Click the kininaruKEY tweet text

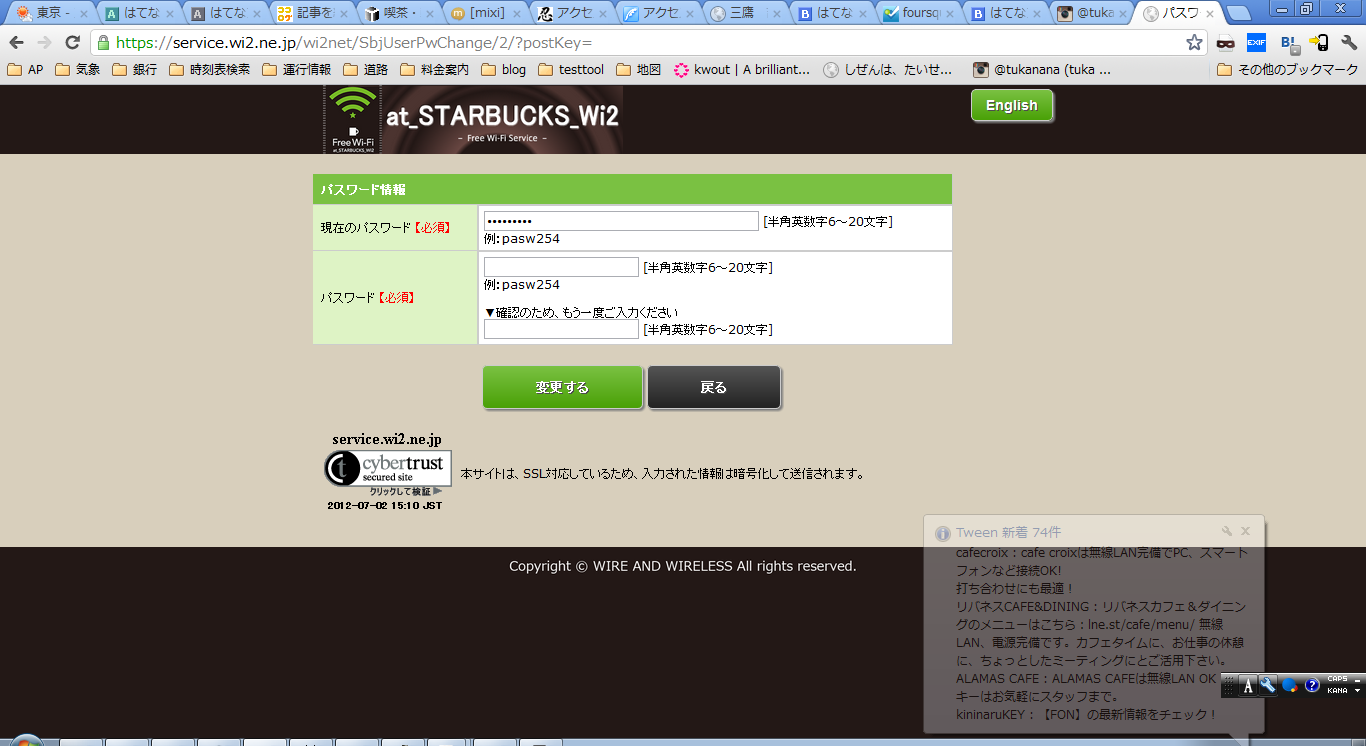click(1086, 715)
